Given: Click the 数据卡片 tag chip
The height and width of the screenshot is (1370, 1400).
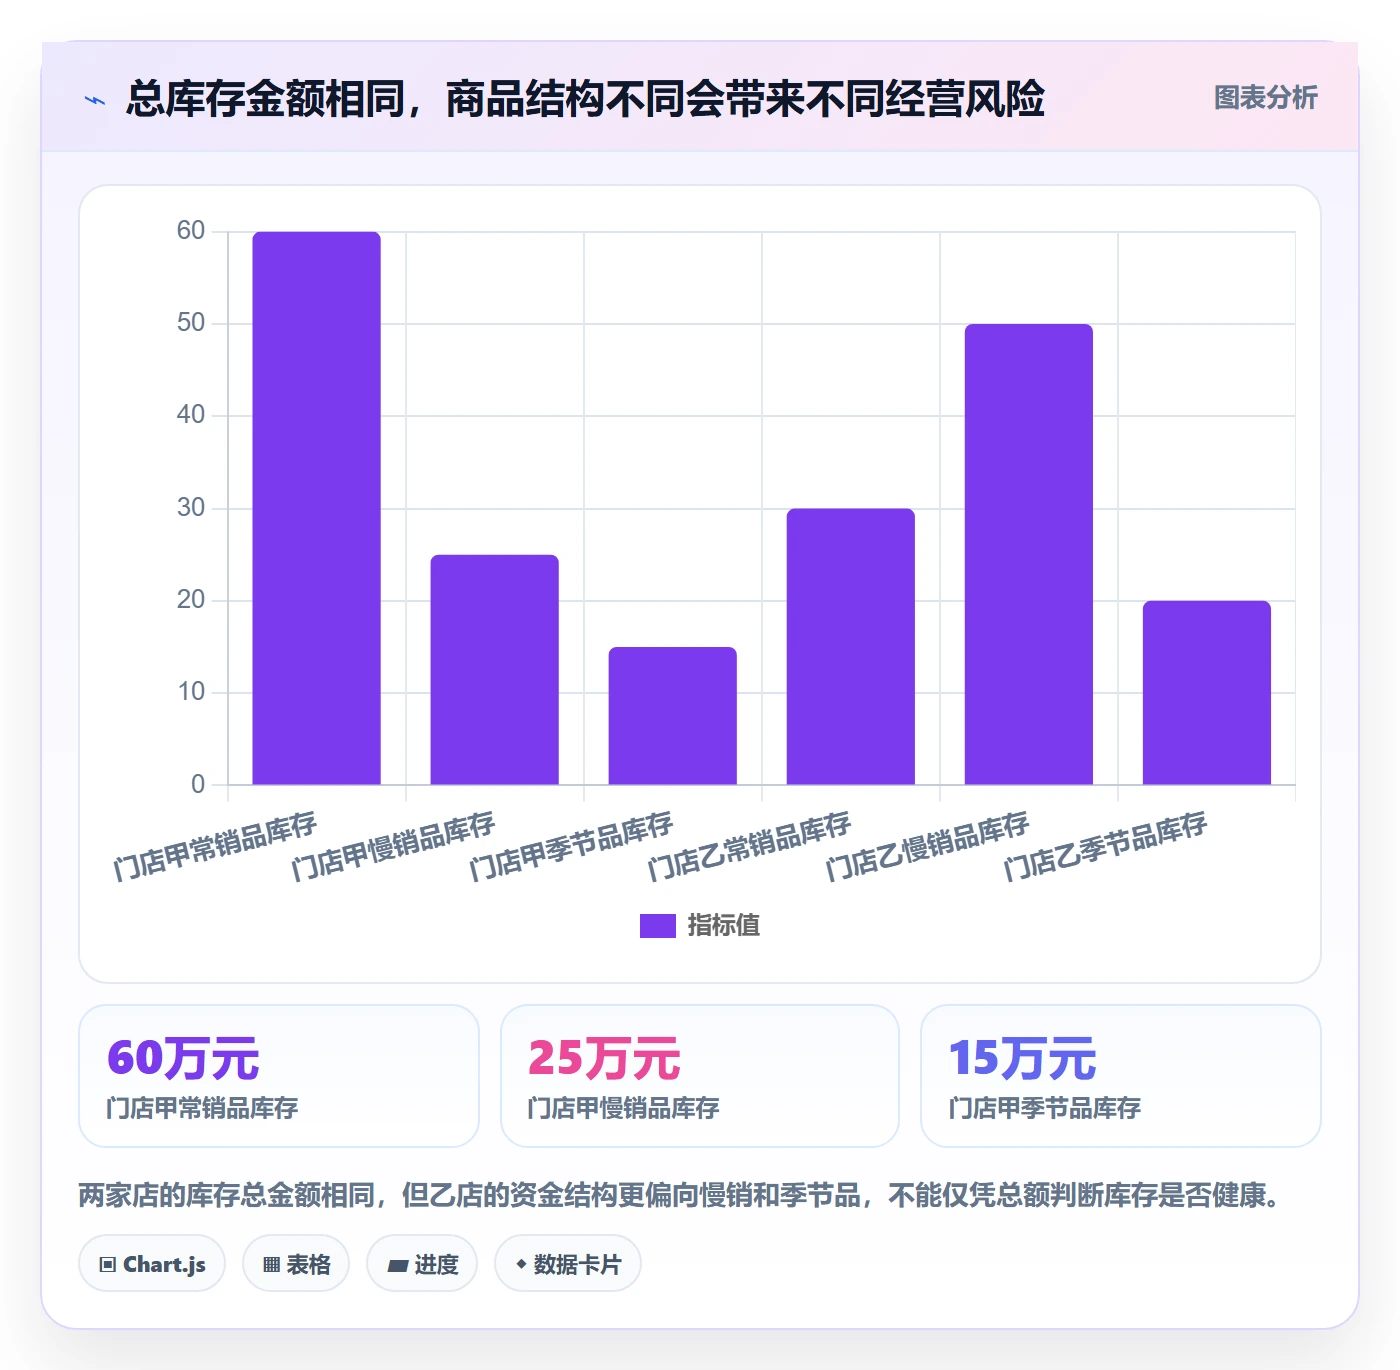Looking at the screenshot, I should click(x=568, y=1264).
